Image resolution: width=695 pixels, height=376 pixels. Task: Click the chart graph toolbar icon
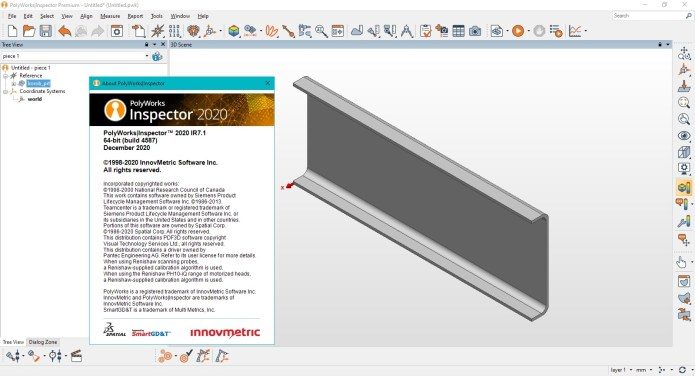[x=575, y=31]
